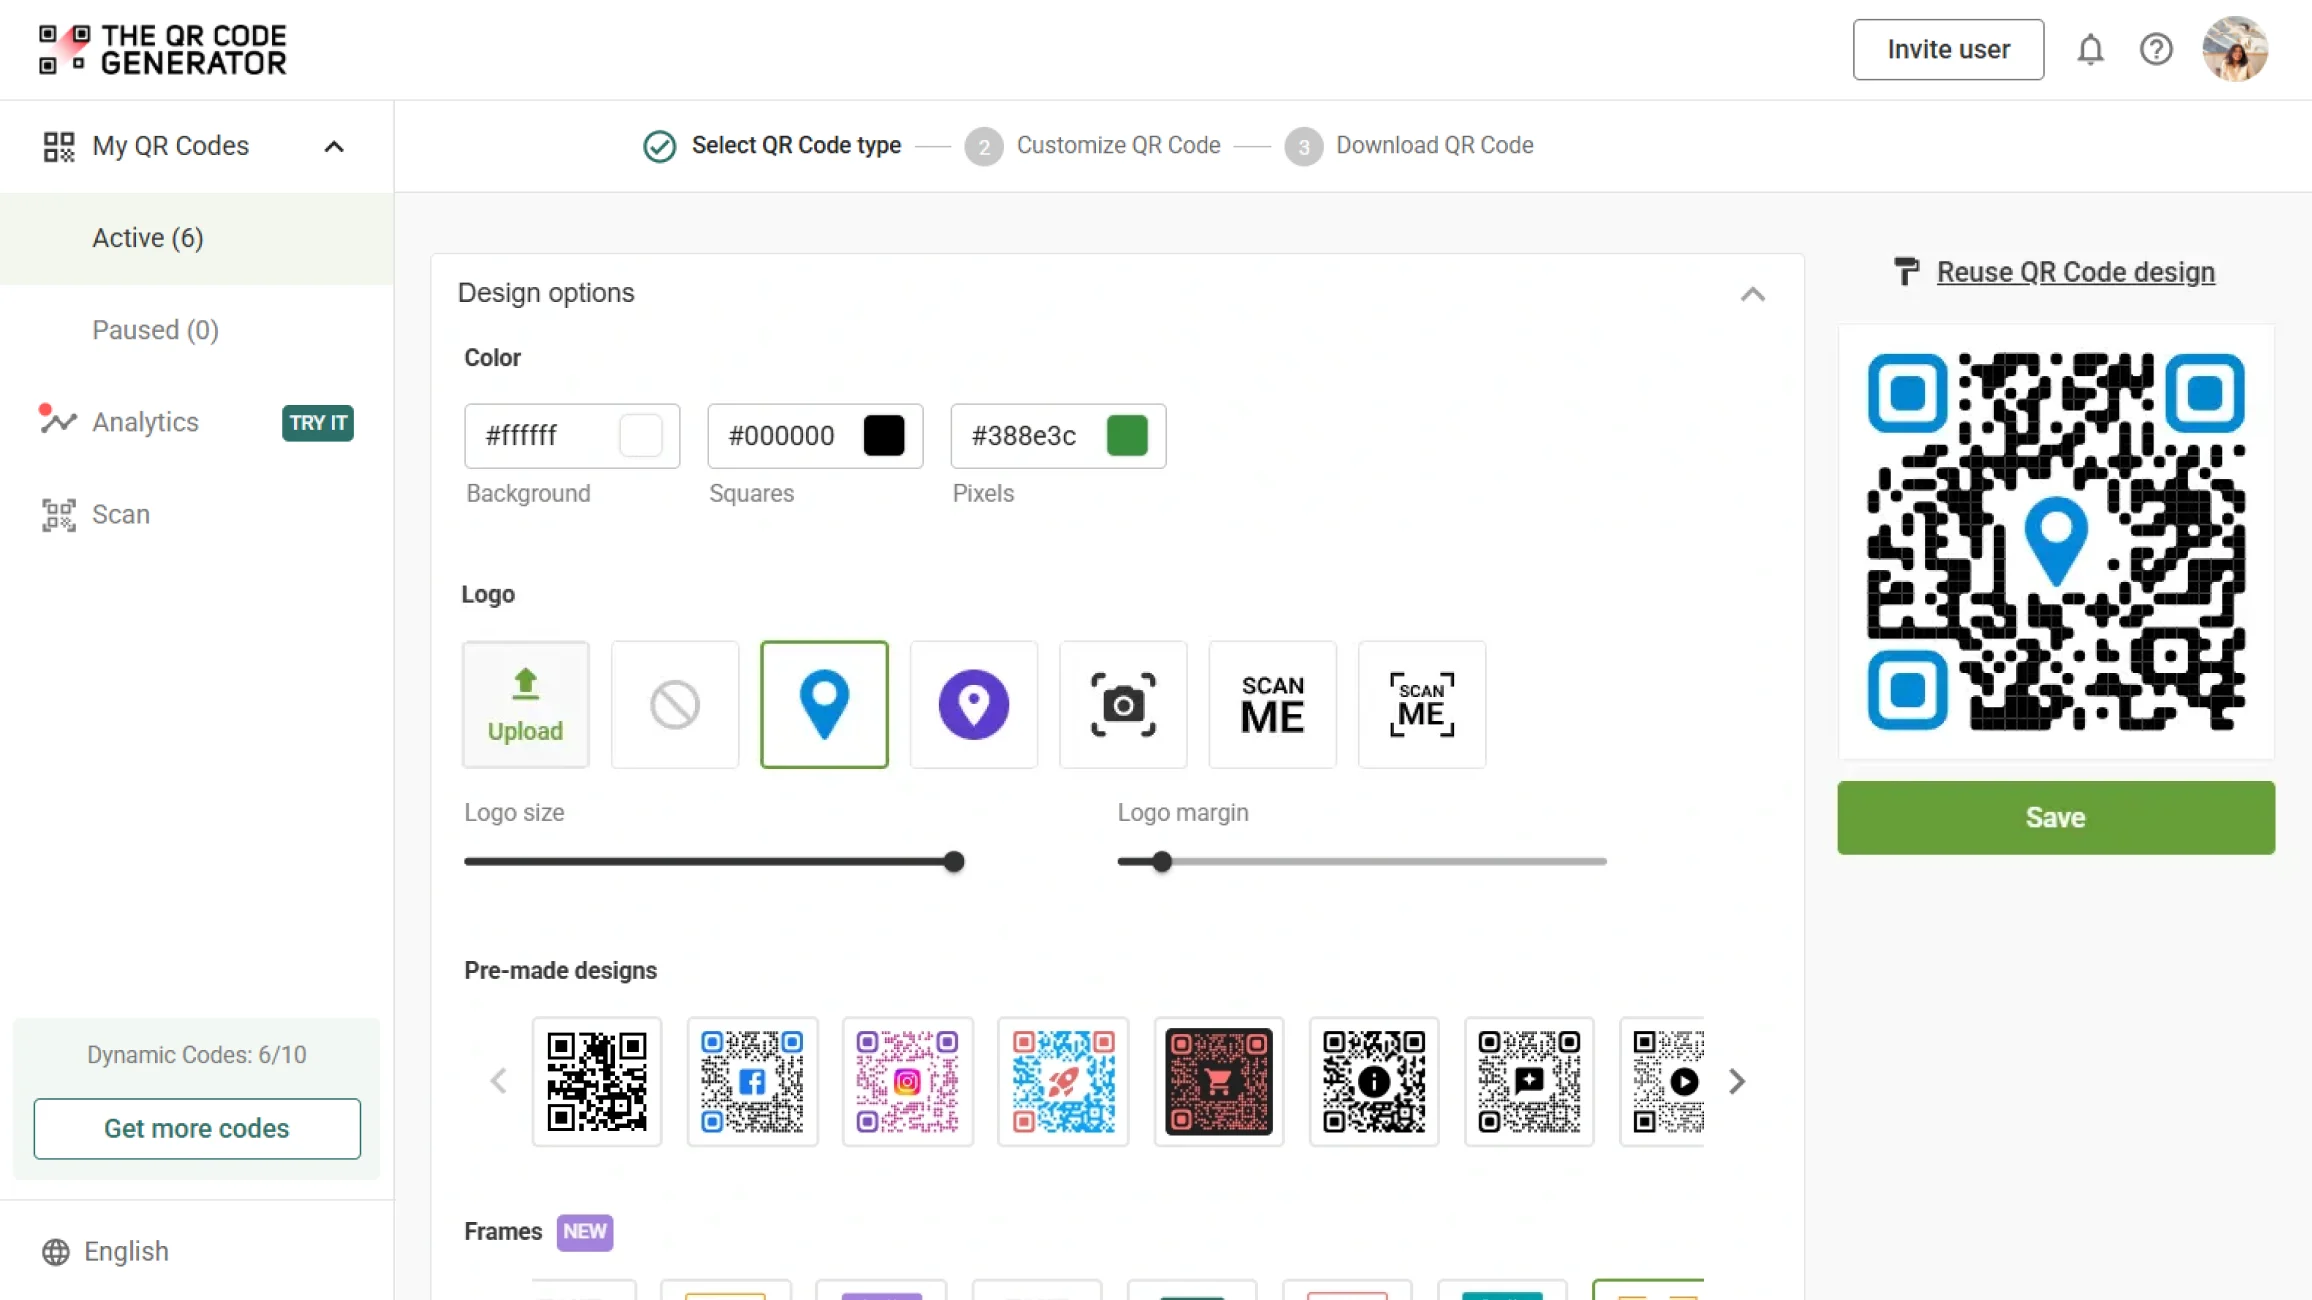Screen dimensions: 2312x1300
Task: Open the Paused (0) codes list
Action: [155, 330]
